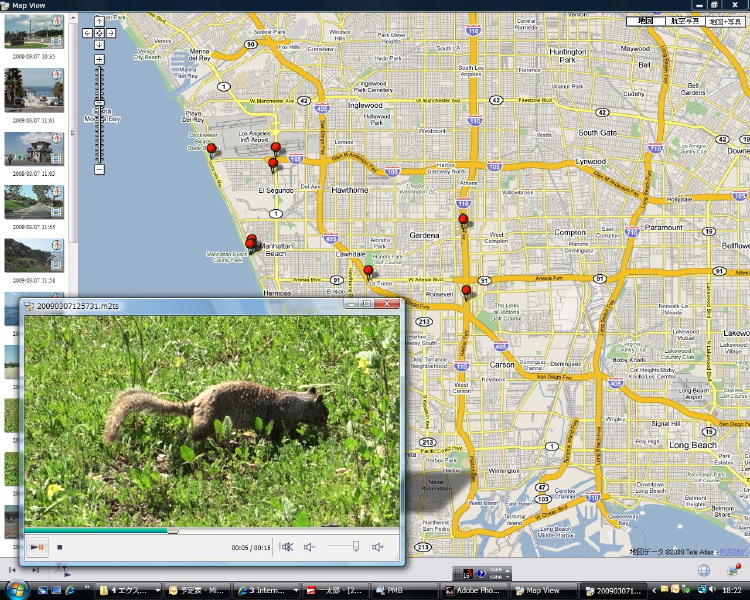Recenter map using the center pan button
Viewport: 750px width, 600px height.
[99, 33]
